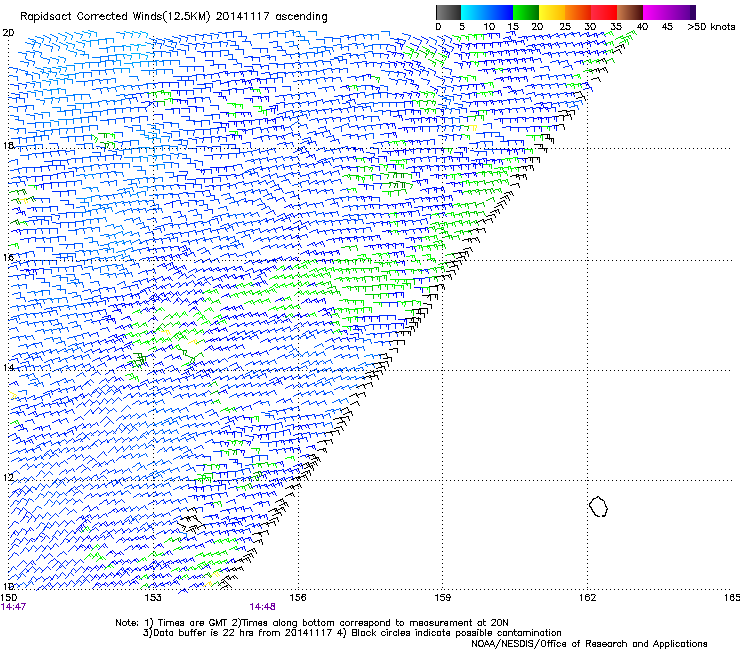The height and width of the screenshot is (650, 740).
Task: Click the 'Black circles indicate possible contamination' note
Action: click(x=449, y=633)
